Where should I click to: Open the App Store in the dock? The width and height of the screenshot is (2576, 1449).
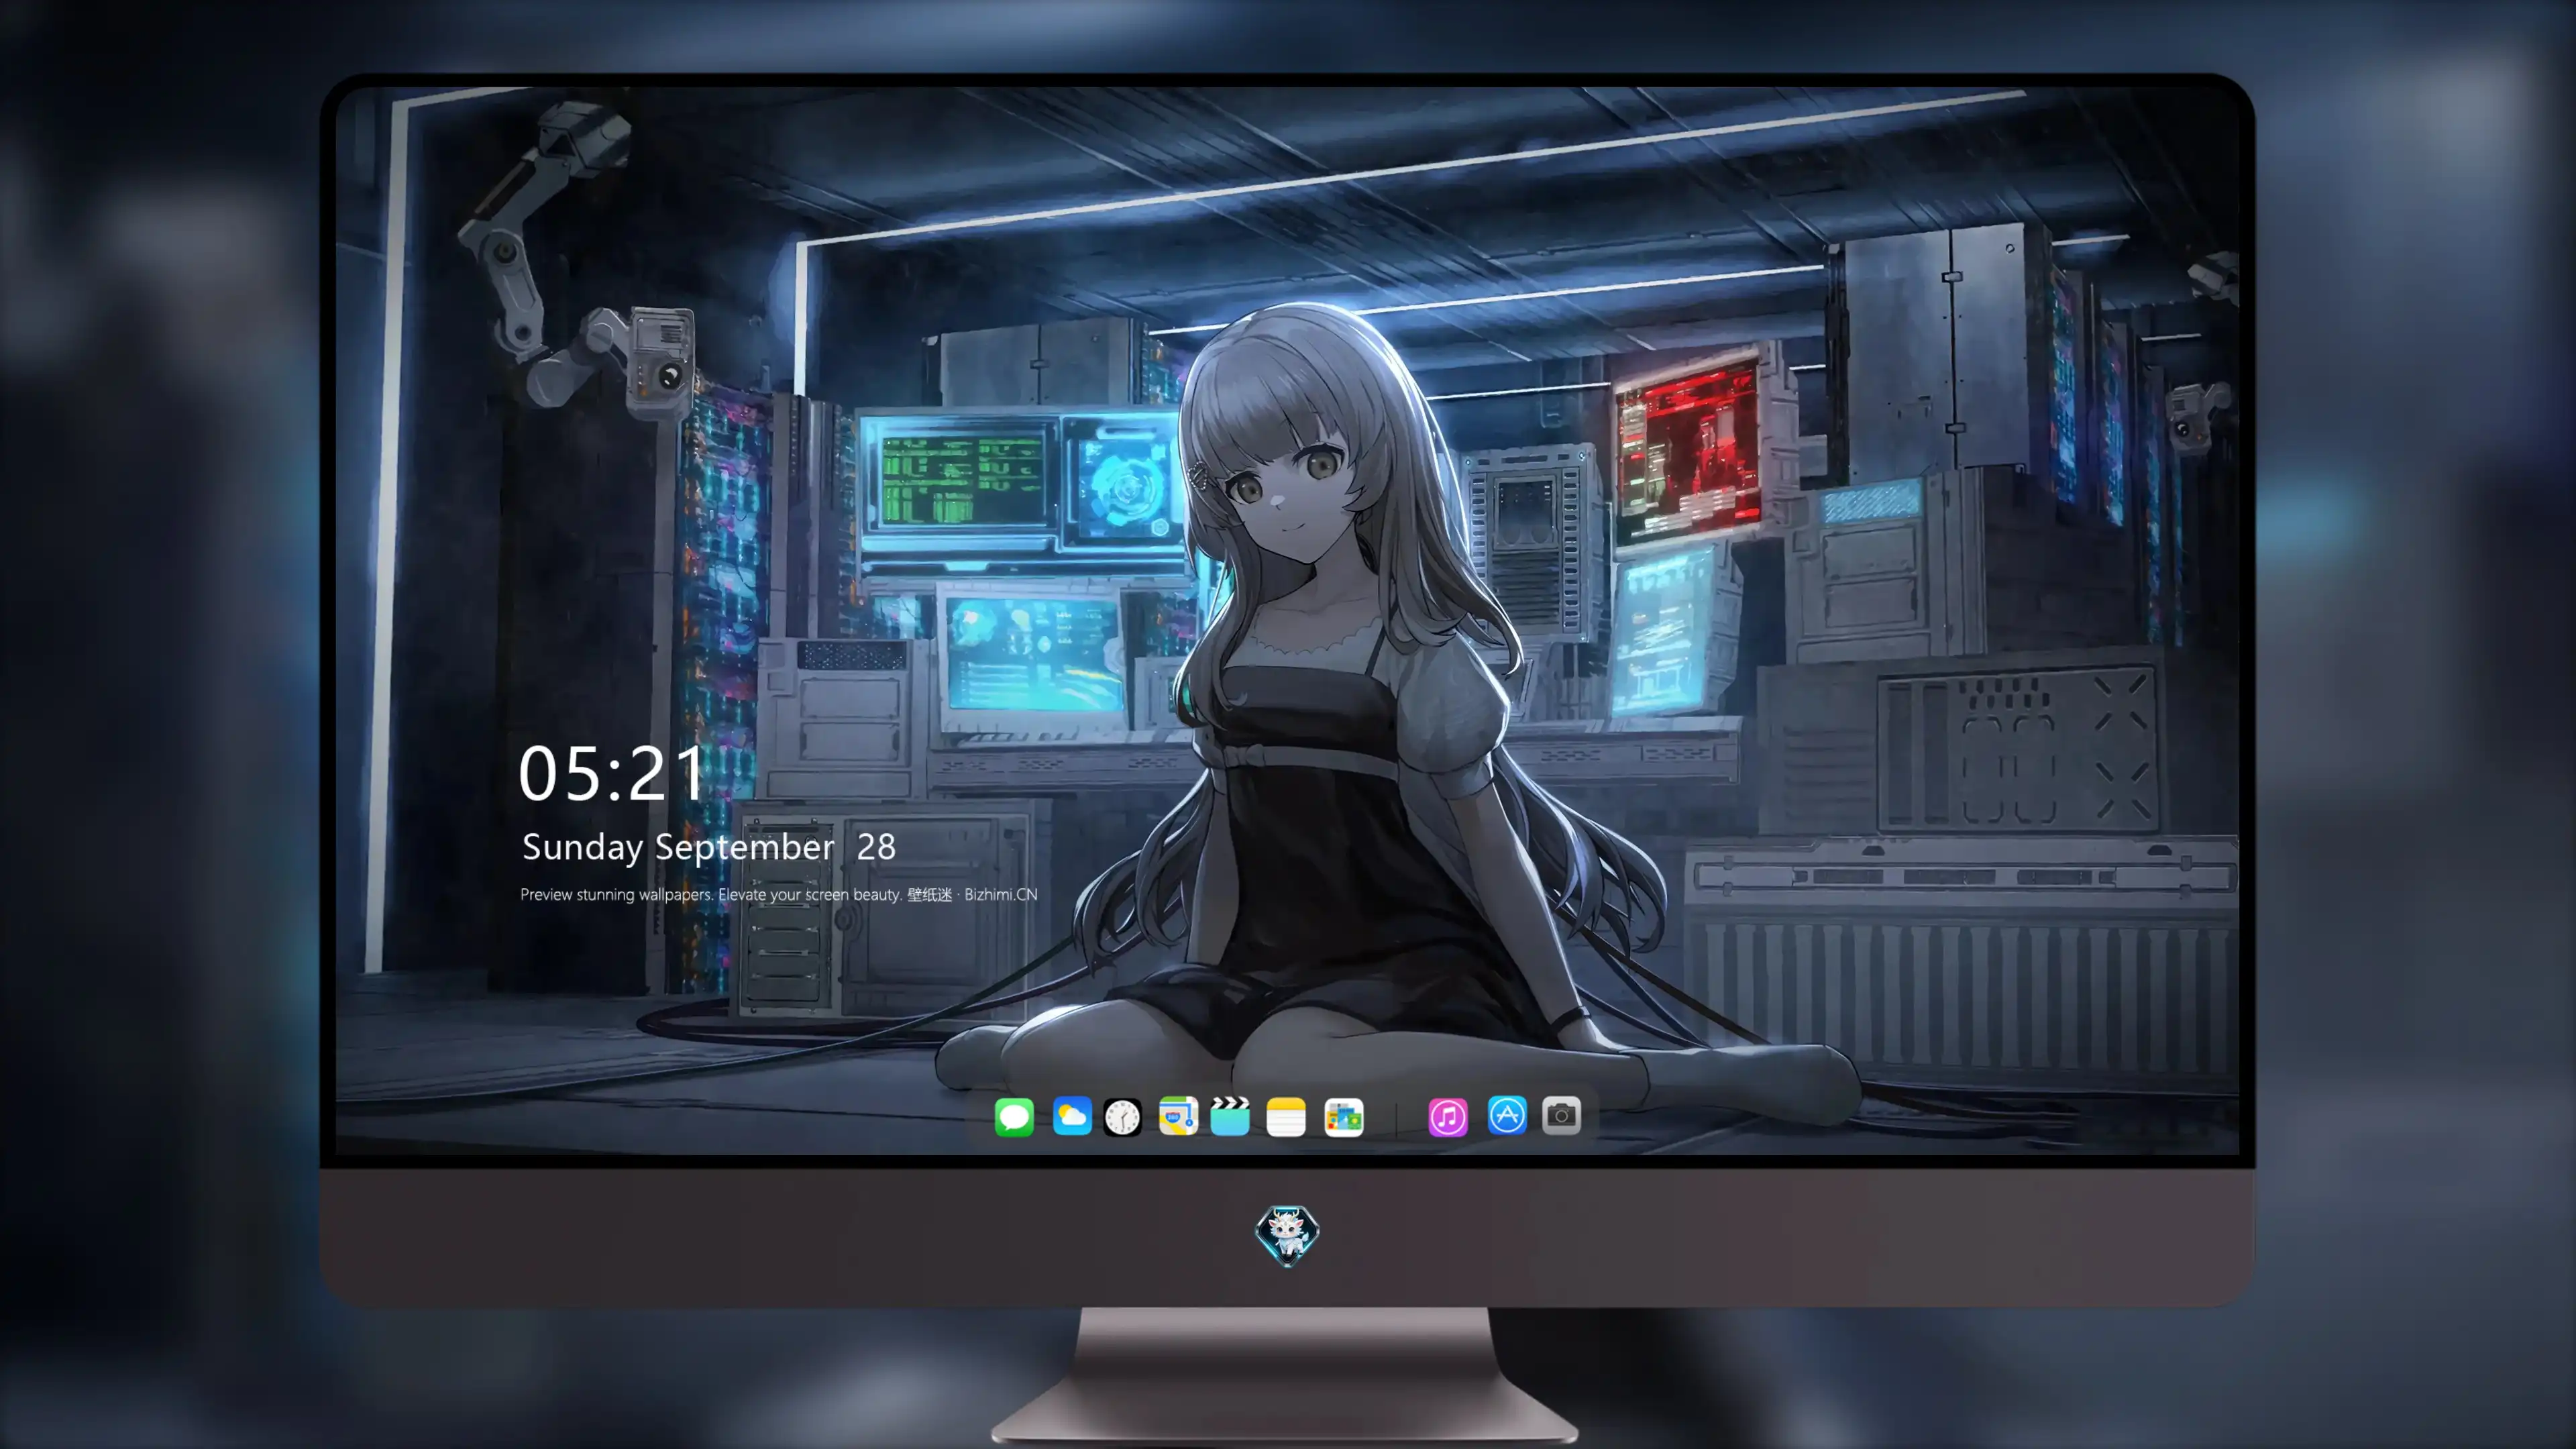coord(1507,1115)
